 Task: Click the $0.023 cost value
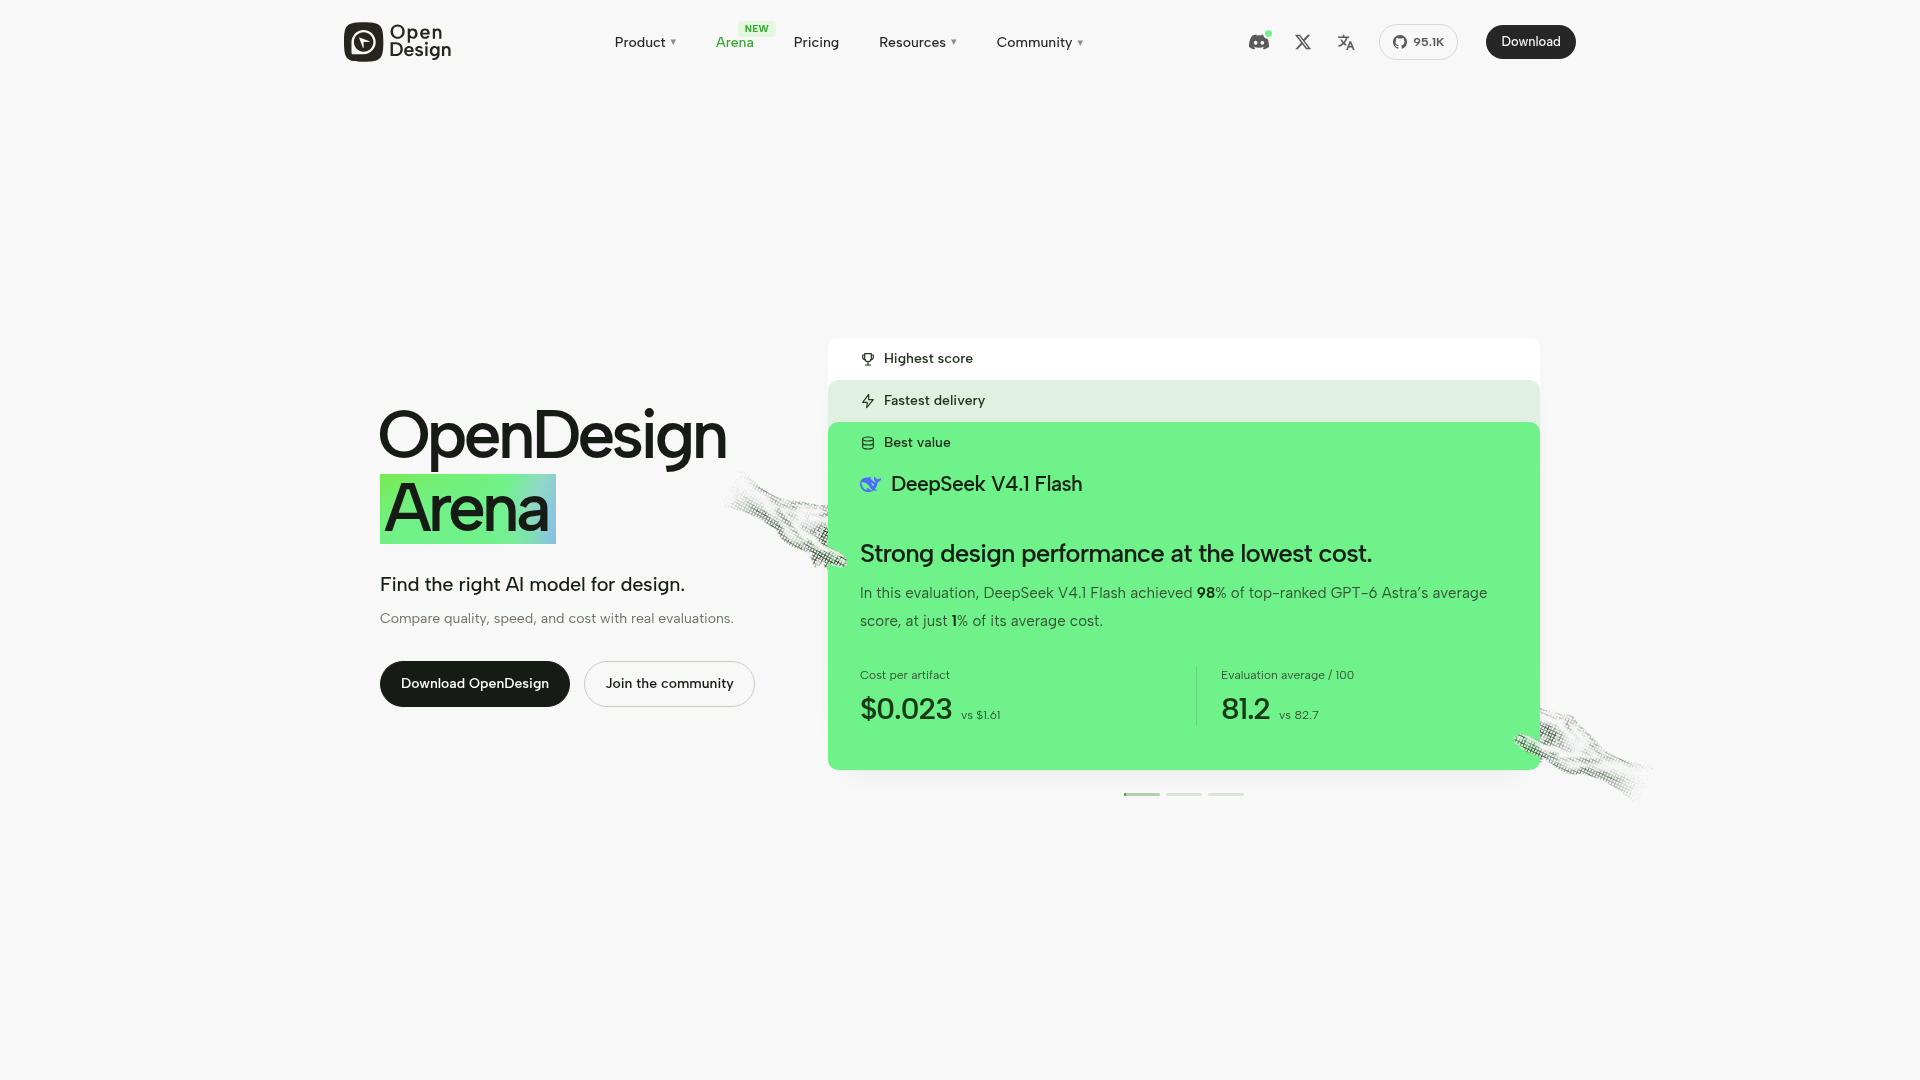906,709
